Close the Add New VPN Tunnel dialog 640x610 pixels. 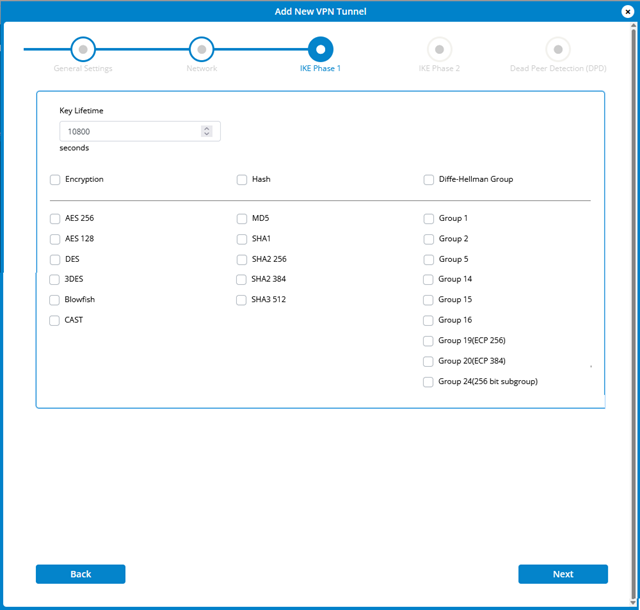coord(627,11)
